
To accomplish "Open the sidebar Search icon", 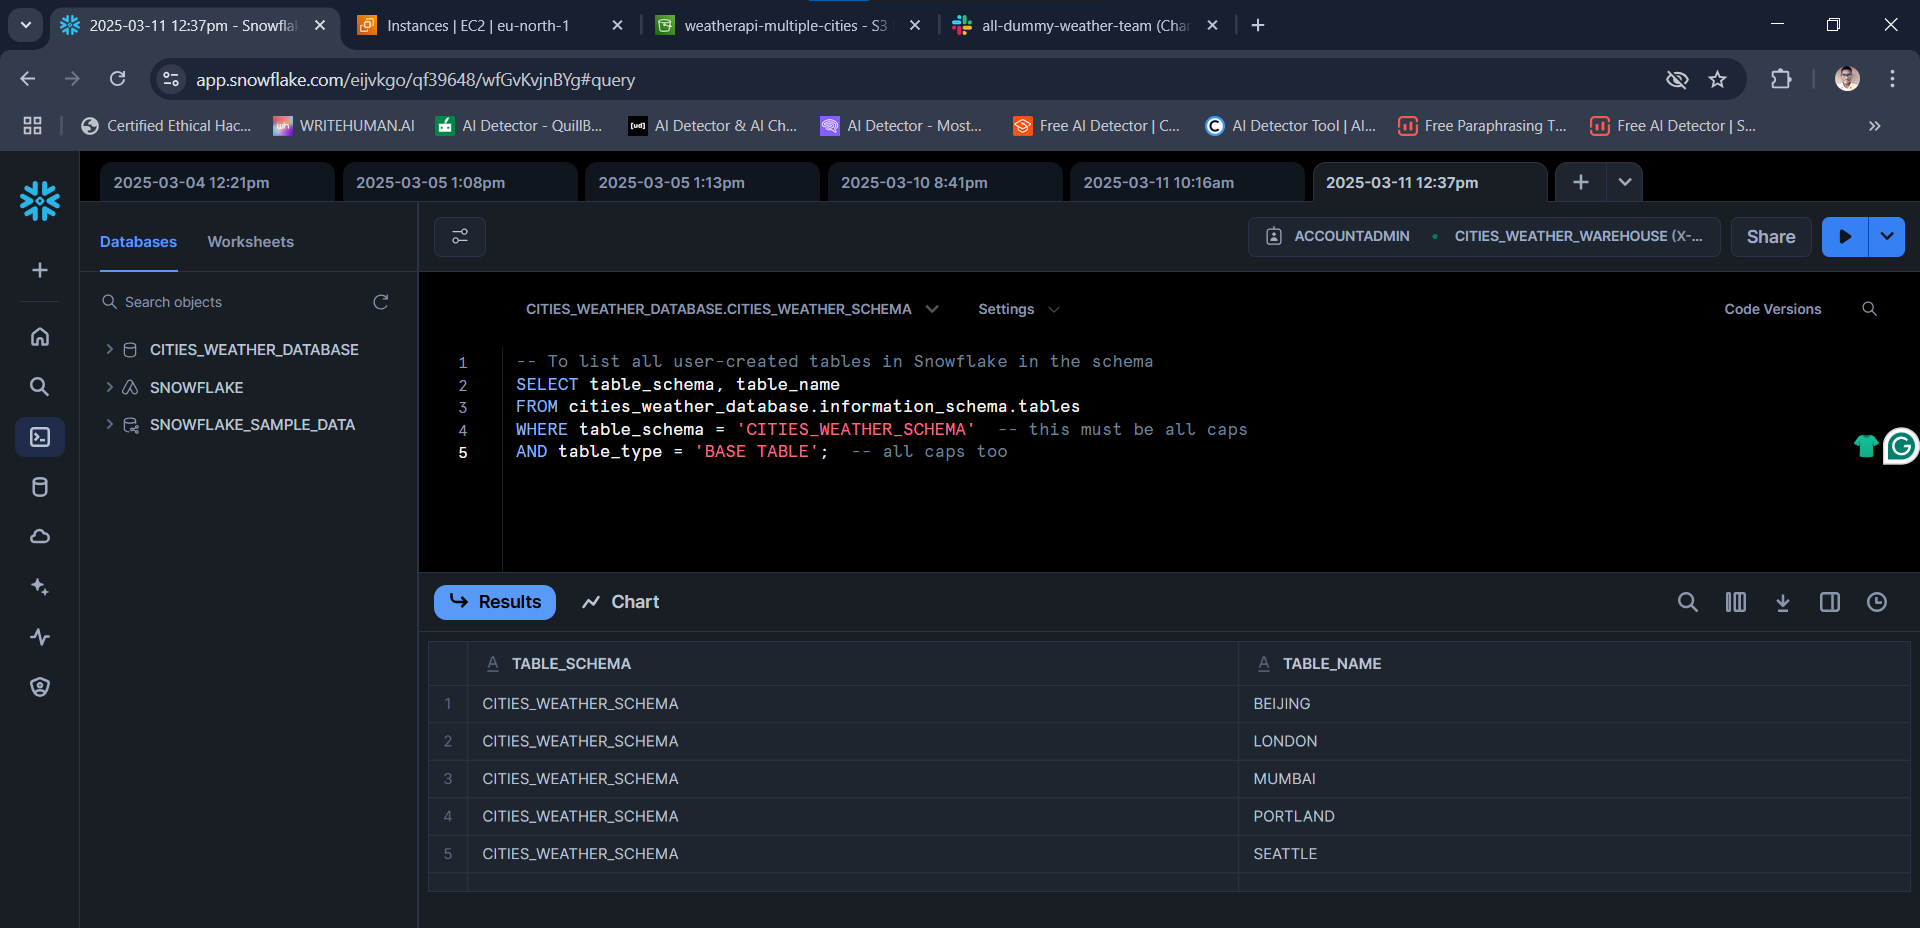I will (40, 387).
